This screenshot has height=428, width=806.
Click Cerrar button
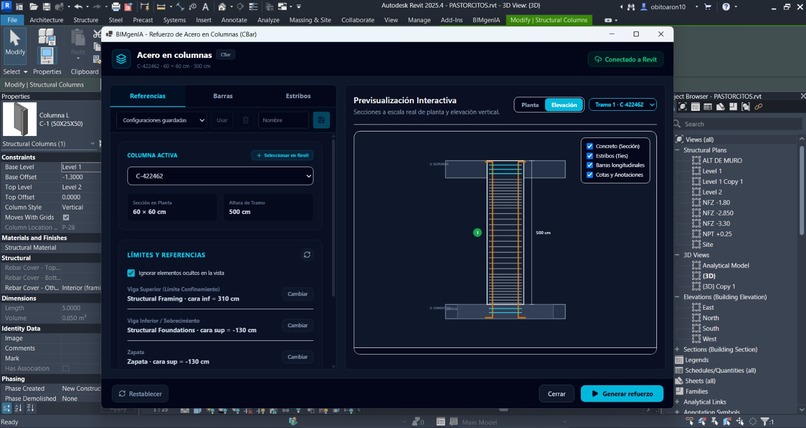click(x=557, y=394)
